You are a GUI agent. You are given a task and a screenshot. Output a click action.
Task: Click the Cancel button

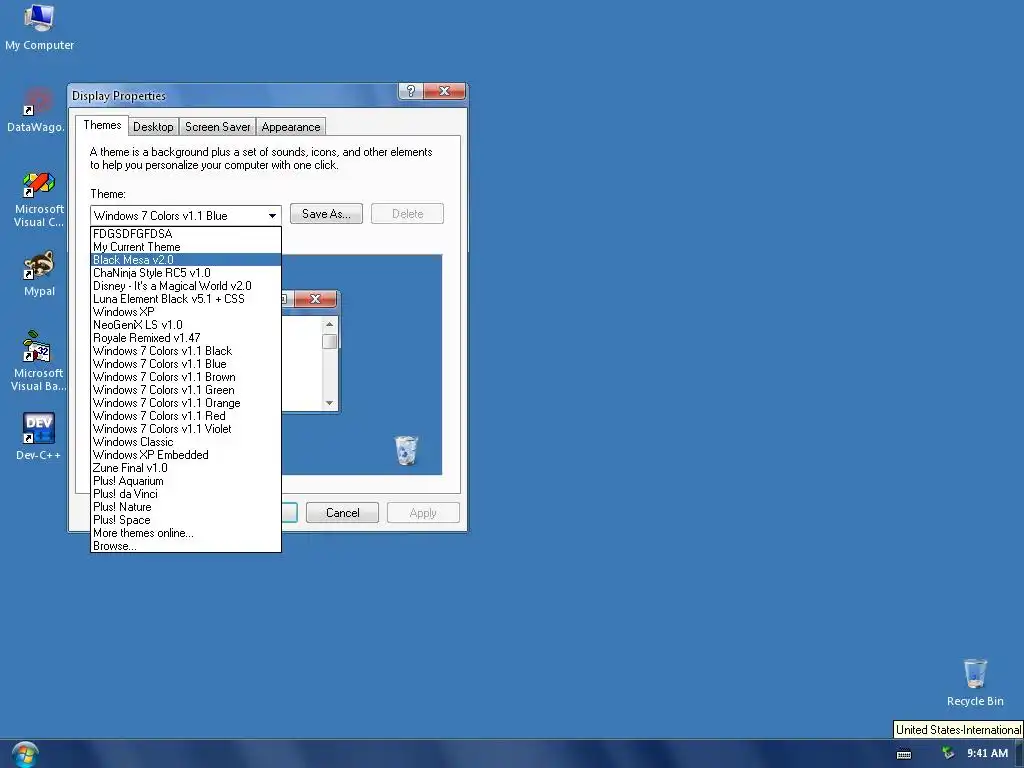coord(342,513)
